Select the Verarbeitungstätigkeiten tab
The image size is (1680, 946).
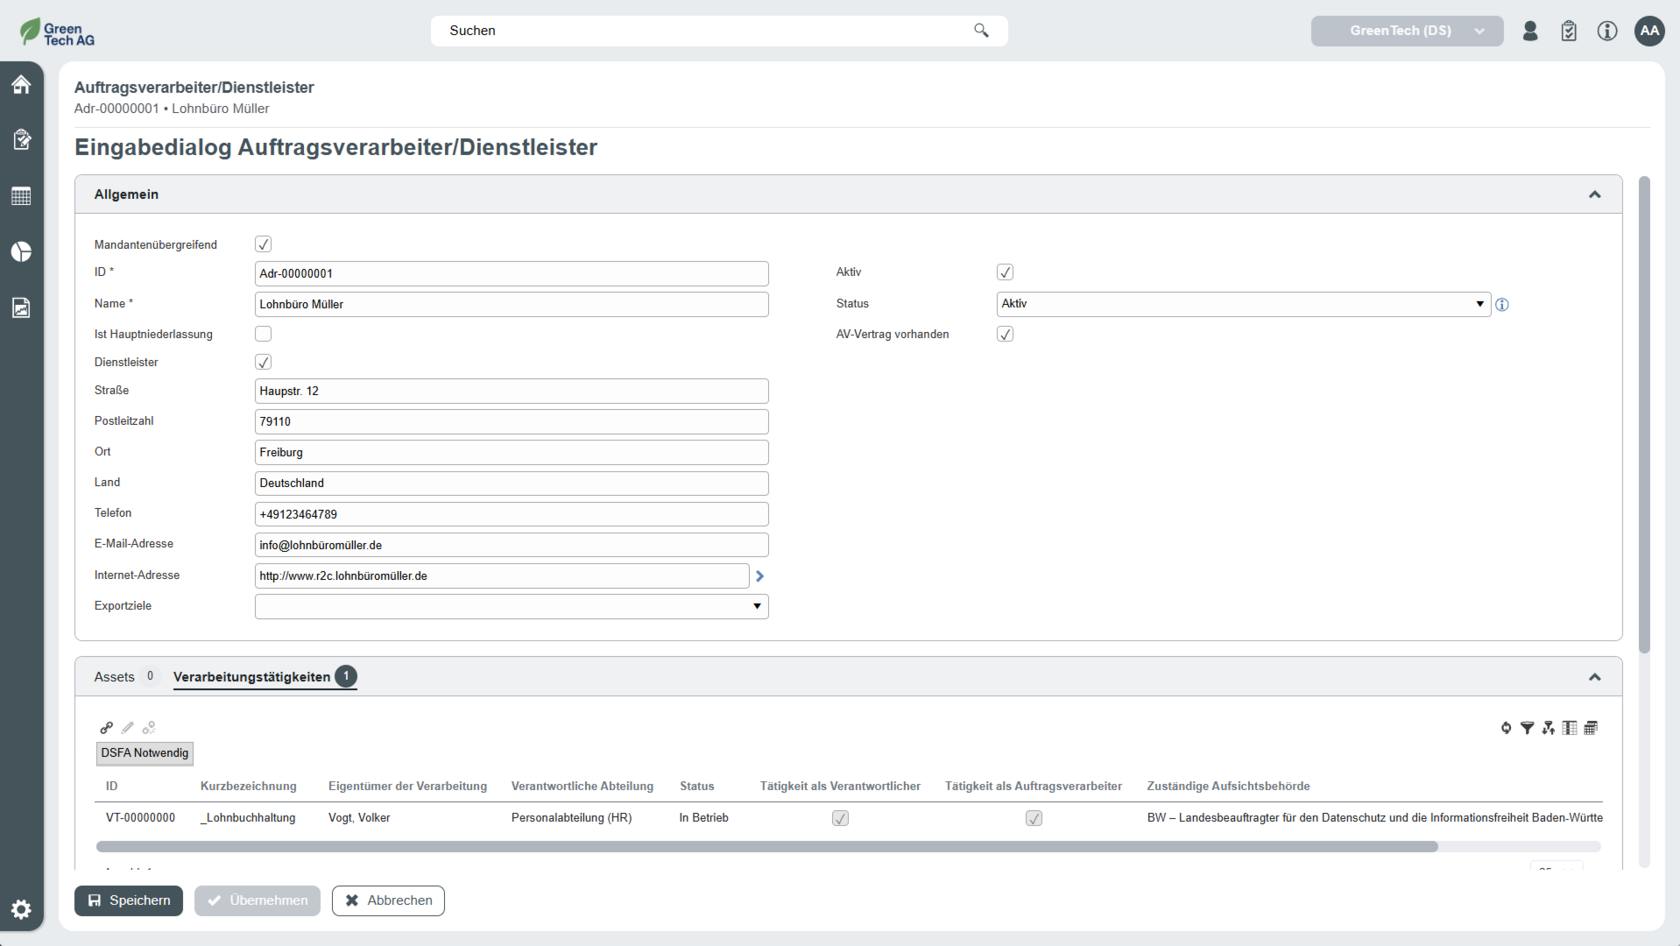[x=252, y=677]
